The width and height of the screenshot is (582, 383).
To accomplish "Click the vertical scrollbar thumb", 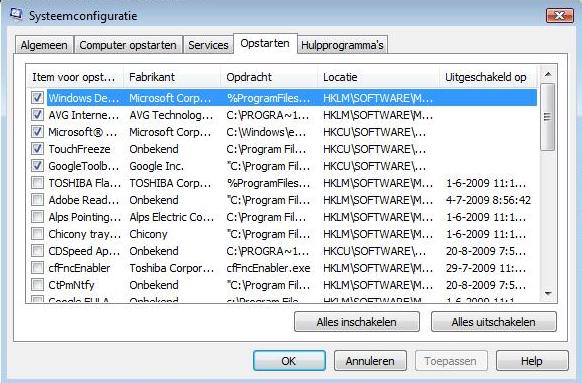I will click(x=547, y=117).
